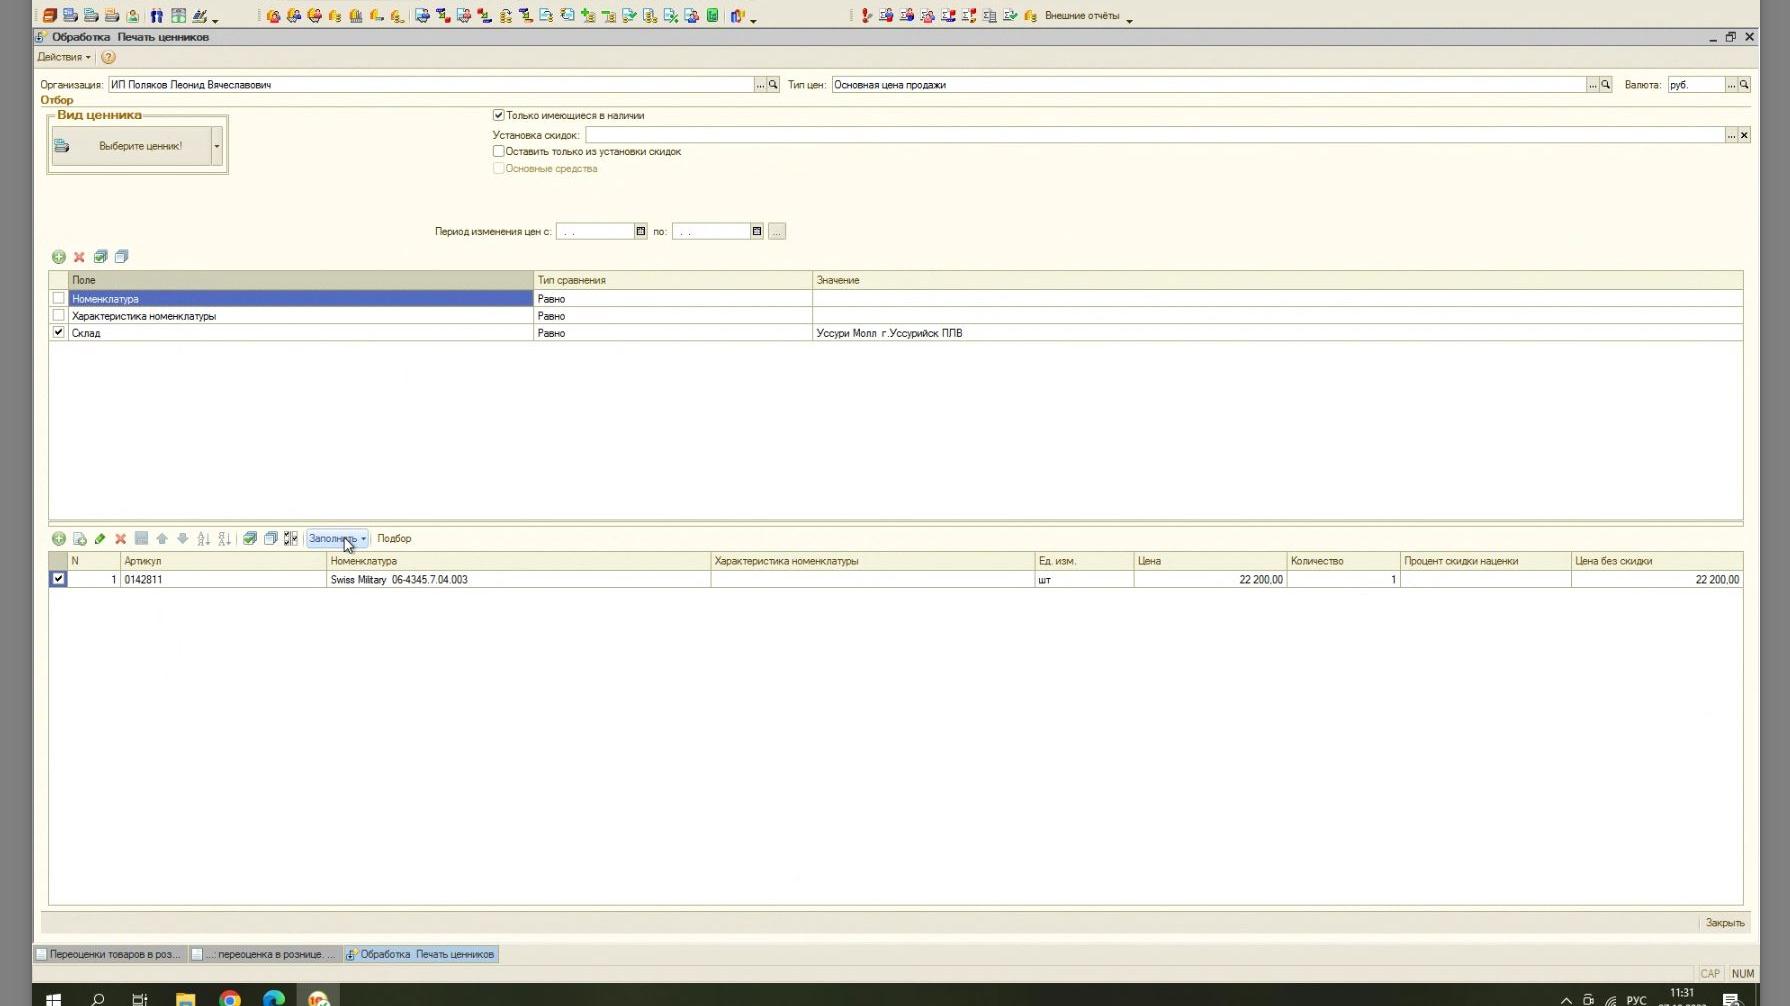
Task: Invert the checkmarks in the lower table
Action: pyautogui.click(x=291, y=539)
